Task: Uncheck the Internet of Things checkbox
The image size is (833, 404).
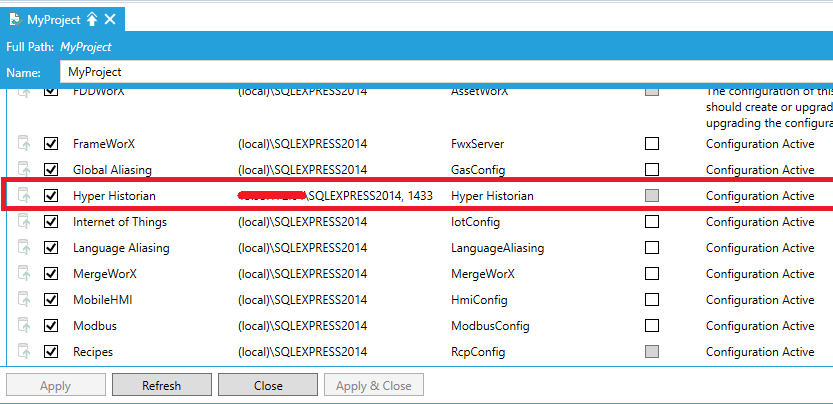Action: coord(51,222)
